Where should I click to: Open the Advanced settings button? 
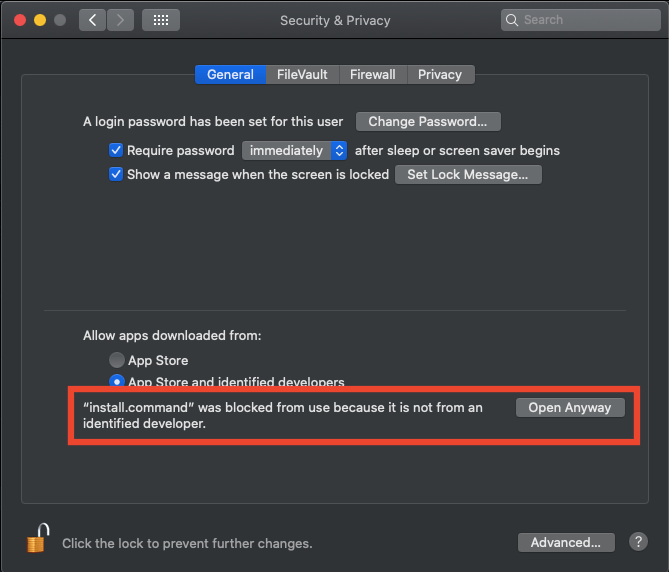(x=565, y=542)
